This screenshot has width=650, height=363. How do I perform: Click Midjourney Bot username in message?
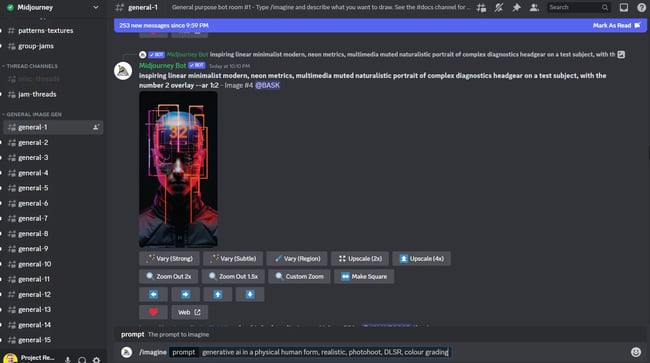tap(162, 65)
